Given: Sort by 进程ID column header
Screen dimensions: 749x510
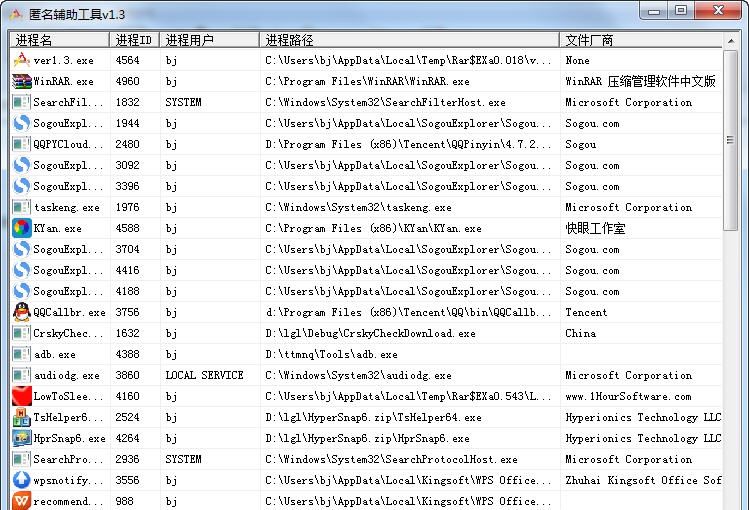Looking at the screenshot, I should point(134,40).
